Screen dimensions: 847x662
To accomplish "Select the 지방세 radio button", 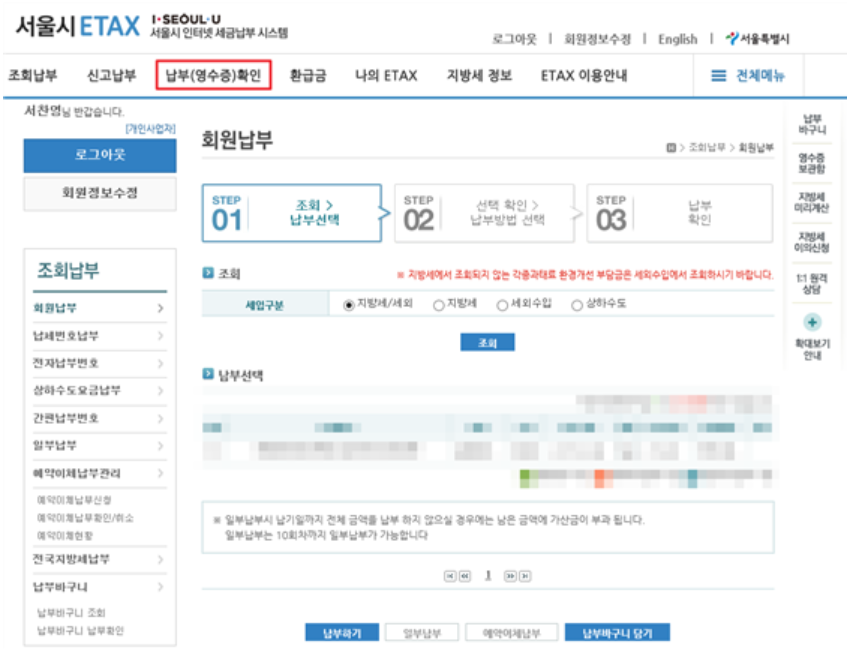I will pyautogui.click(x=439, y=305).
